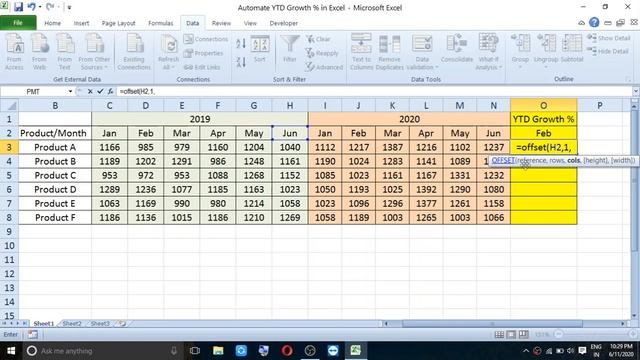Select cell containing Product C
Image resolution: width=640 pixels, height=360 pixels.
55,176
